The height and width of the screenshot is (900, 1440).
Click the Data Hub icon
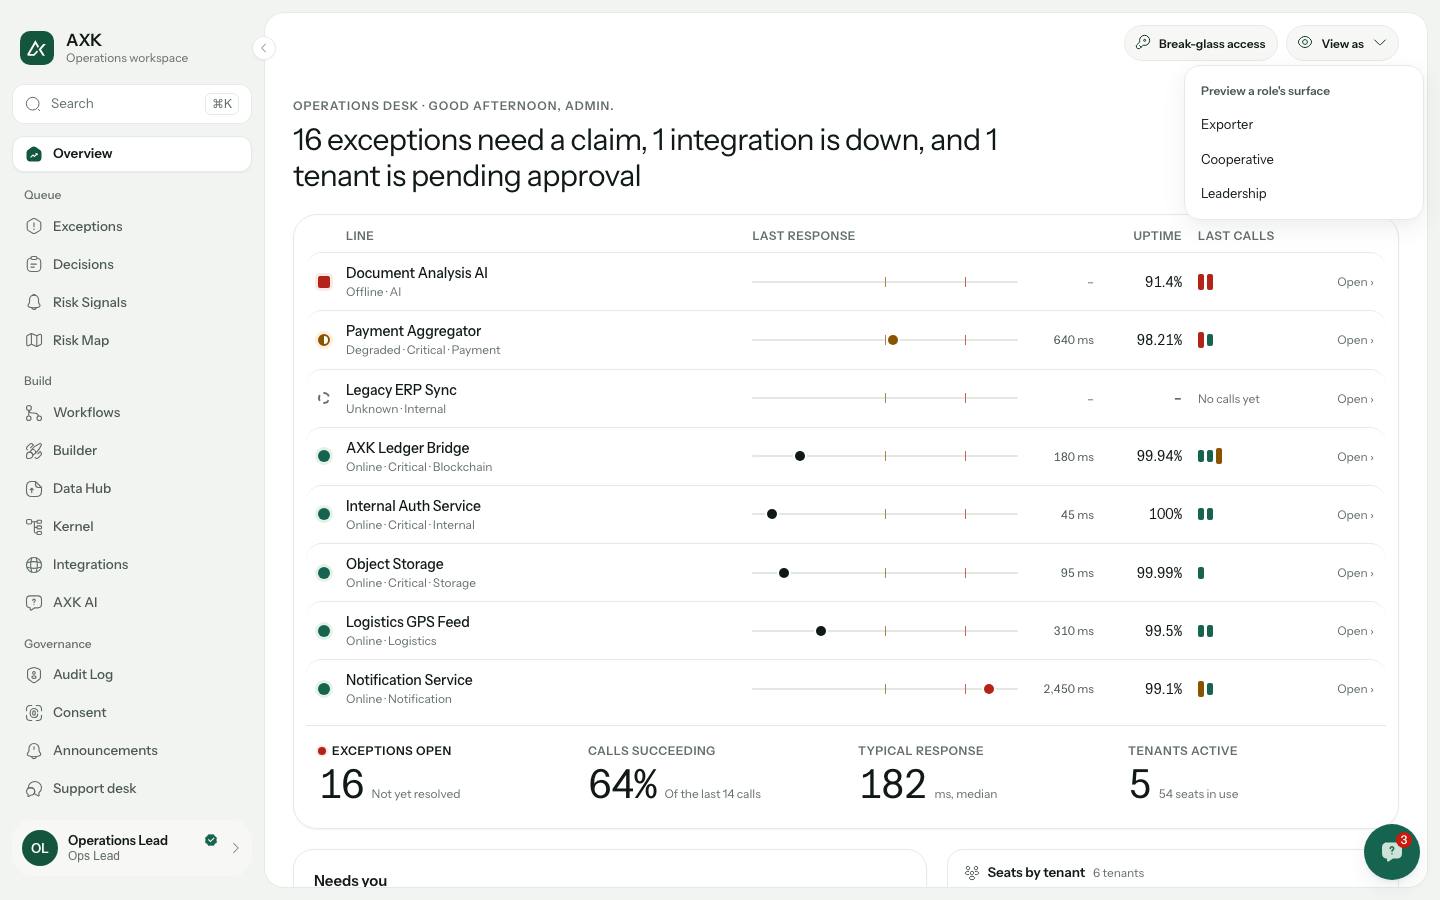pyautogui.click(x=34, y=489)
